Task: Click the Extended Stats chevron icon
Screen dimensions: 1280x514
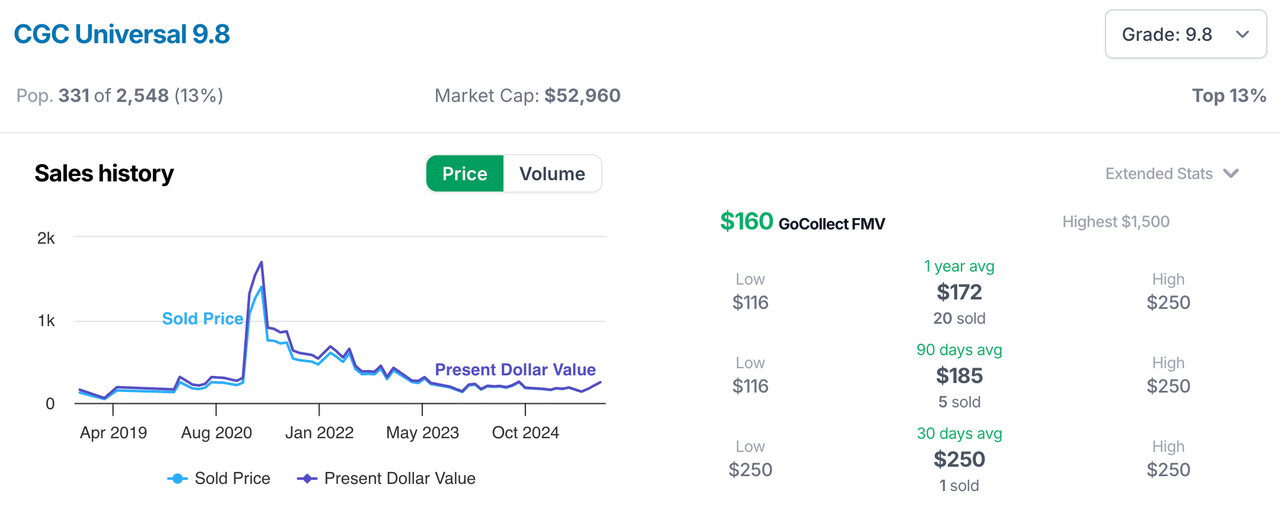Action: (x=1231, y=174)
